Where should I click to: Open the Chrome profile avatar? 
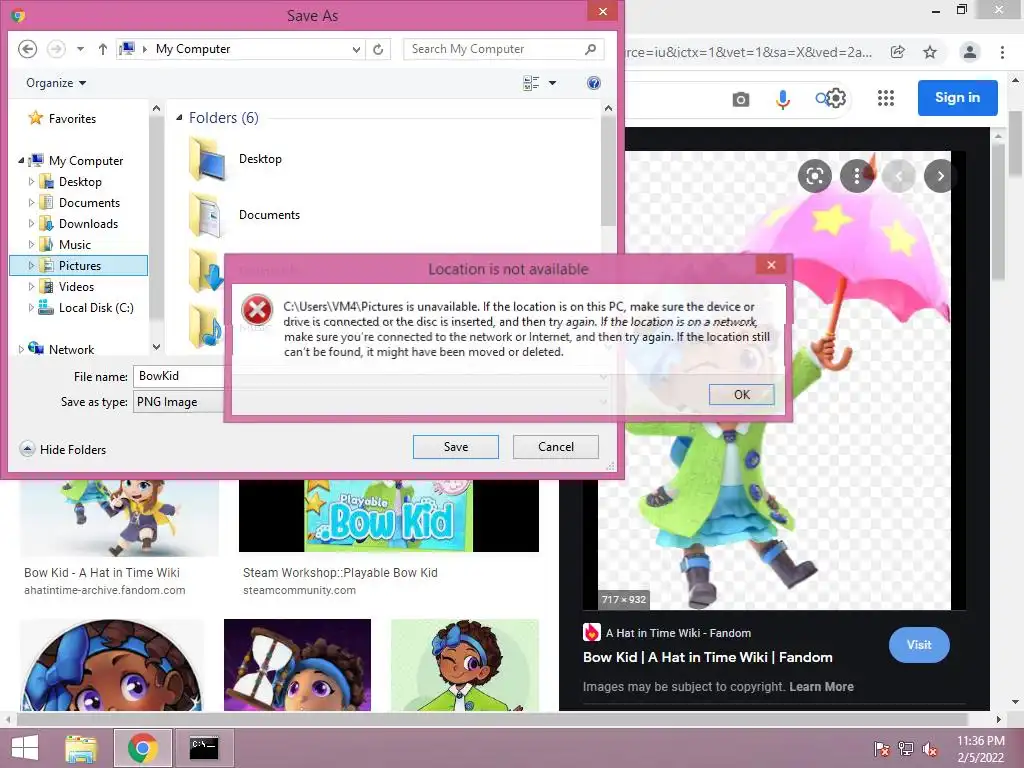pos(970,52)
